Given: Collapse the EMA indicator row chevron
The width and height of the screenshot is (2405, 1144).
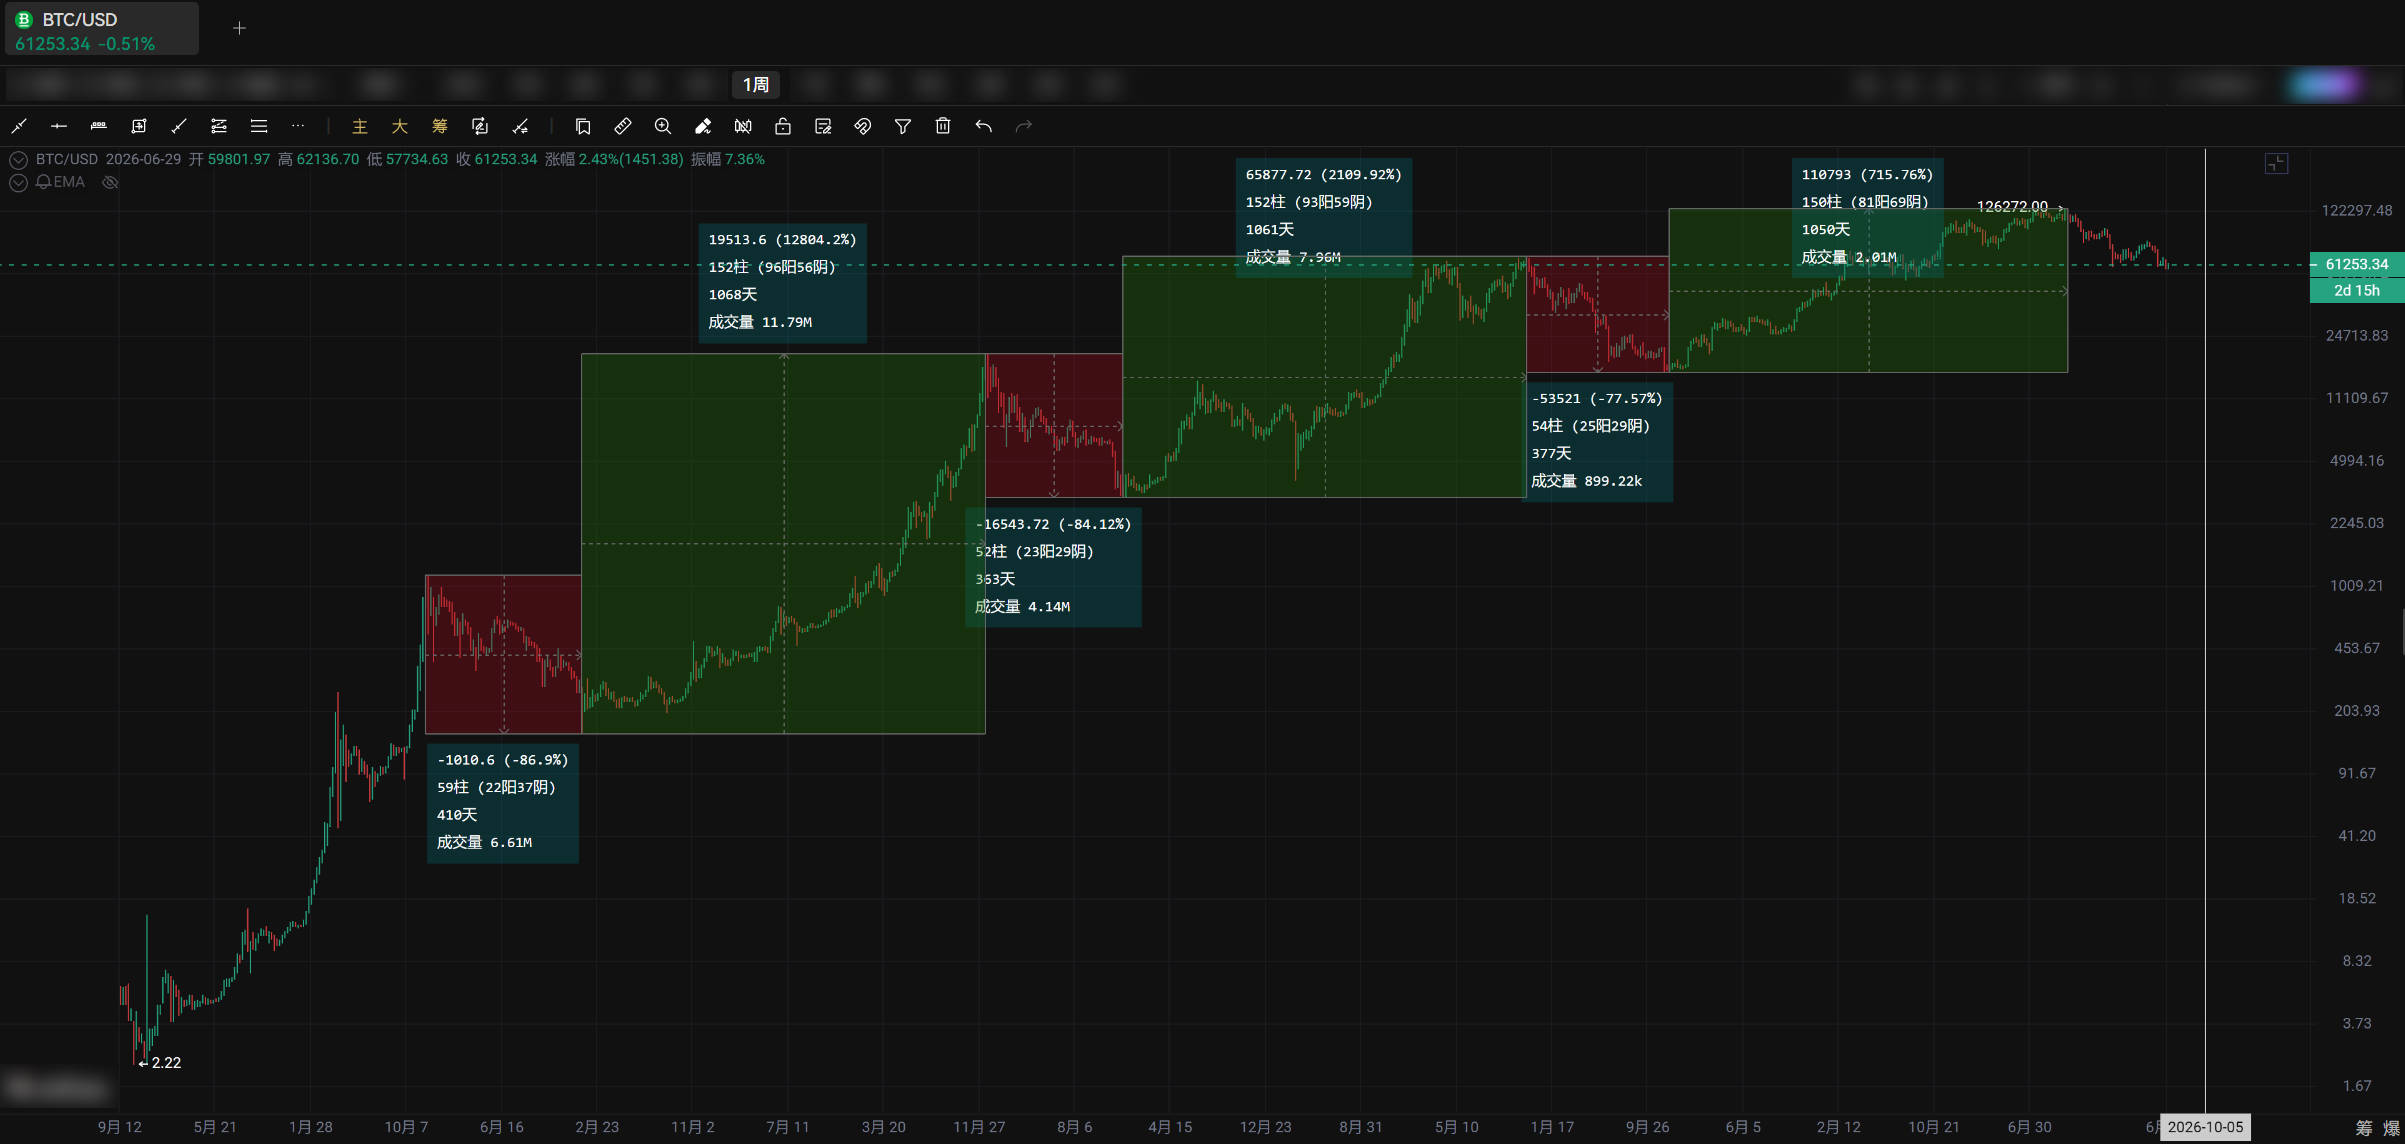Looking at the screenshot, I should (x=18, y=182).
